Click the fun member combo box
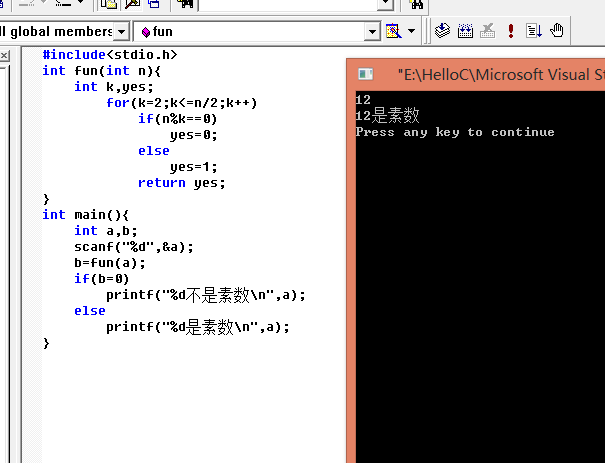The height and width of the screenshot is (463, 605). 257,32
